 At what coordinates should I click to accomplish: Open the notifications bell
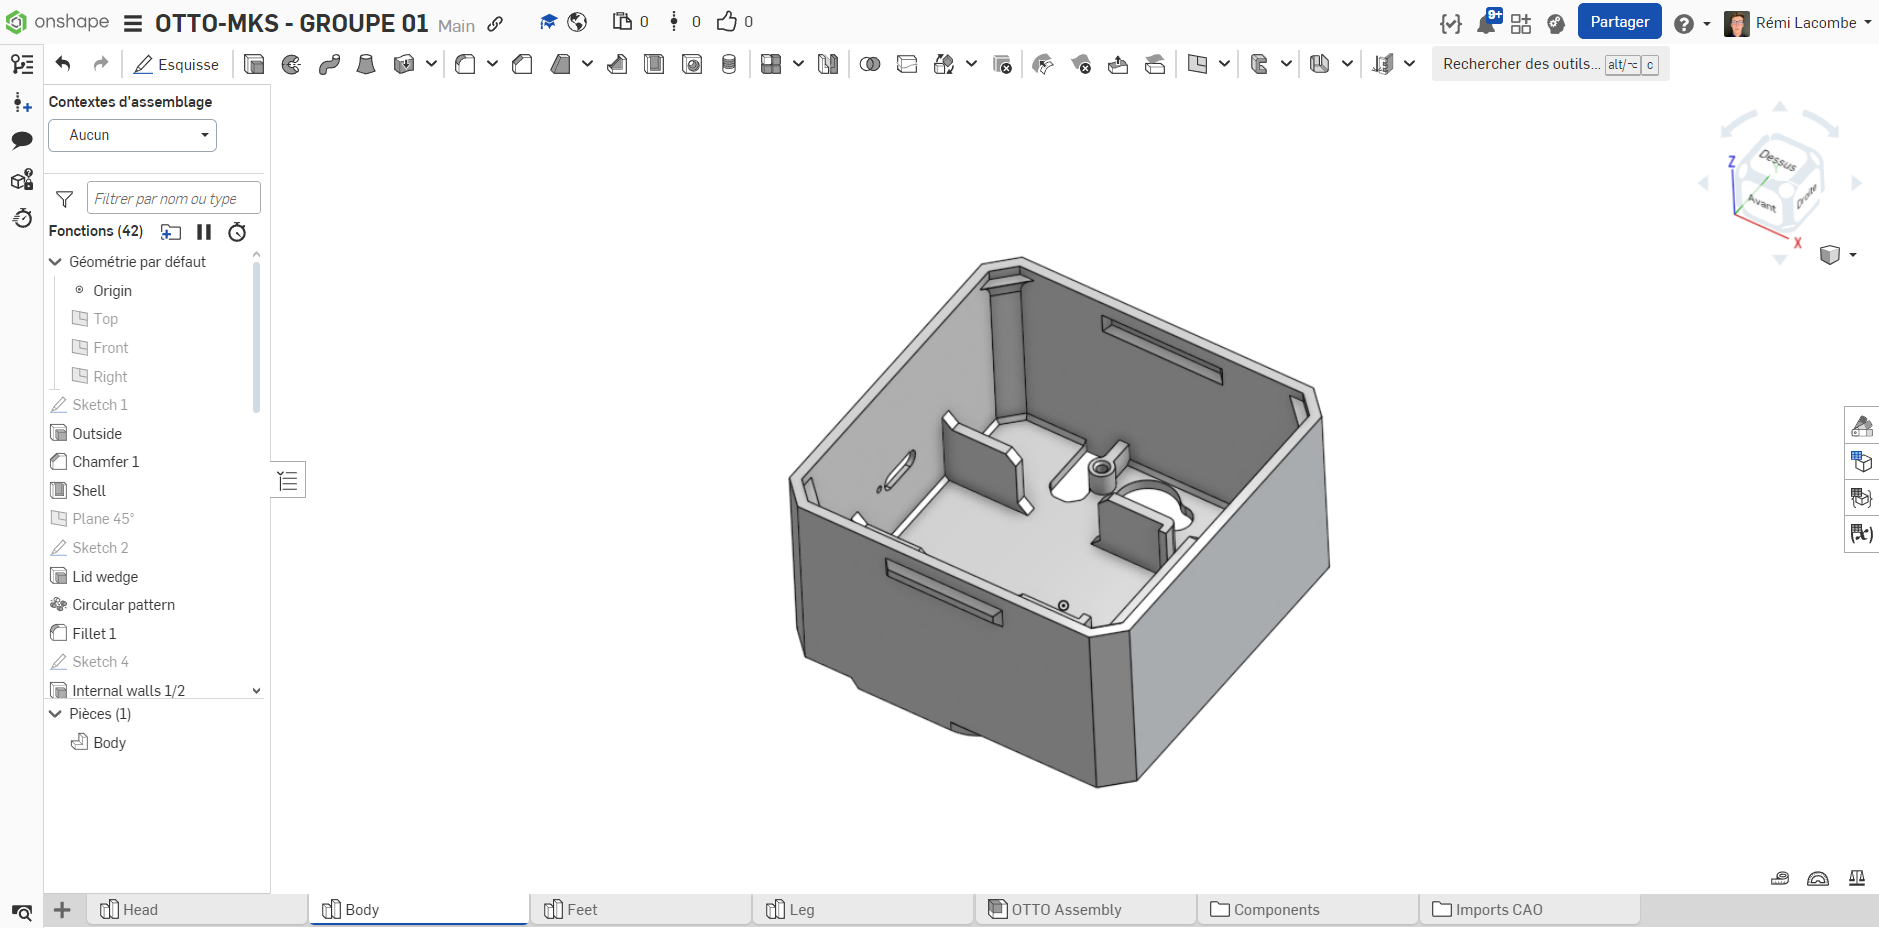(x=1487, y=23)
